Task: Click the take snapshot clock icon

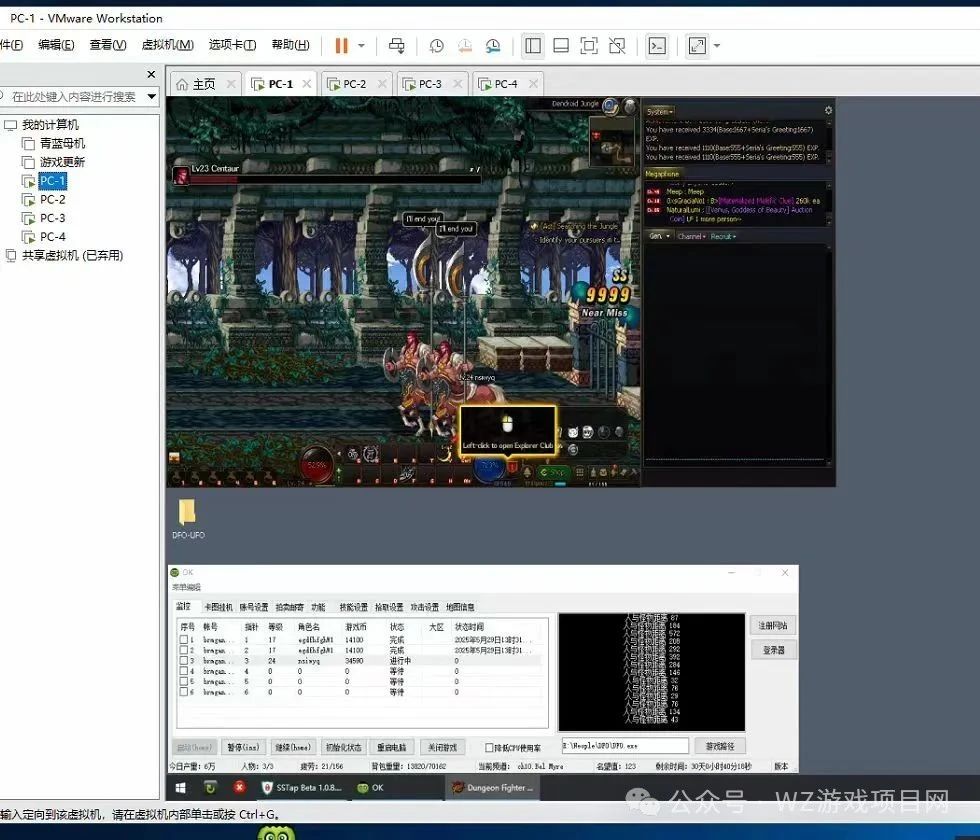Action: pyautogui.click(x=436, y=45)
